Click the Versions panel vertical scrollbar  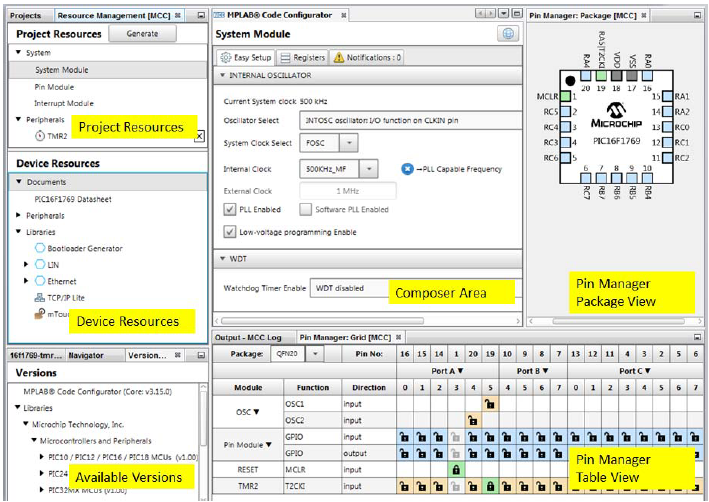click(x=203, y=418)
